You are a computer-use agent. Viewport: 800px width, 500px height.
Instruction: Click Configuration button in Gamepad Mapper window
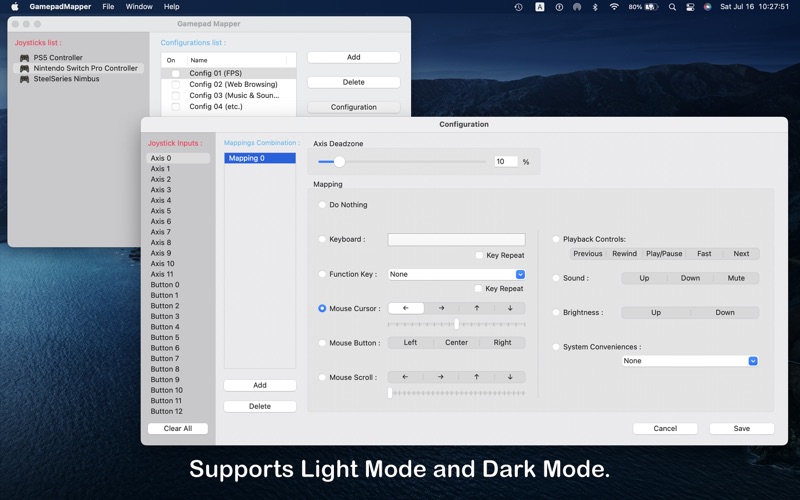click(354, 107)
